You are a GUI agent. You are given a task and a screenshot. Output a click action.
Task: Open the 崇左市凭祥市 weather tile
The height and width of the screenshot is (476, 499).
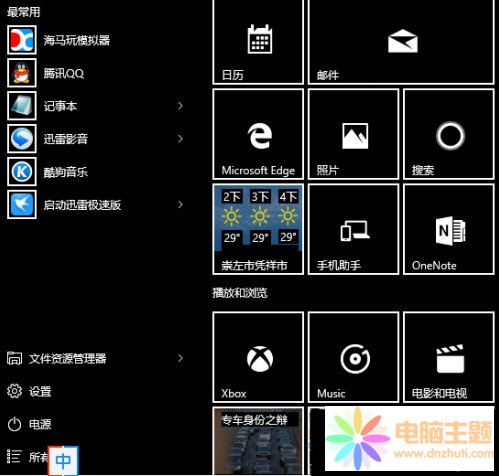click(x=258, y=229)
